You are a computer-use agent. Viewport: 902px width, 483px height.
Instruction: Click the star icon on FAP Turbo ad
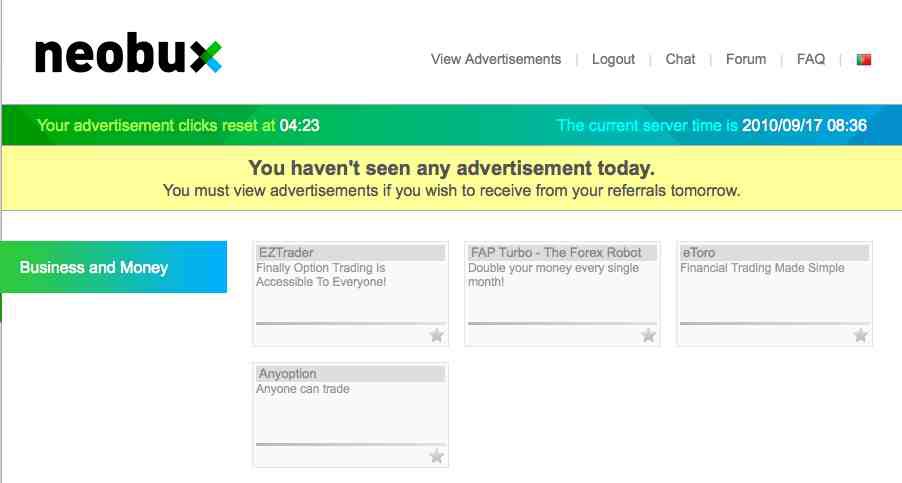[x=648, y=335]
